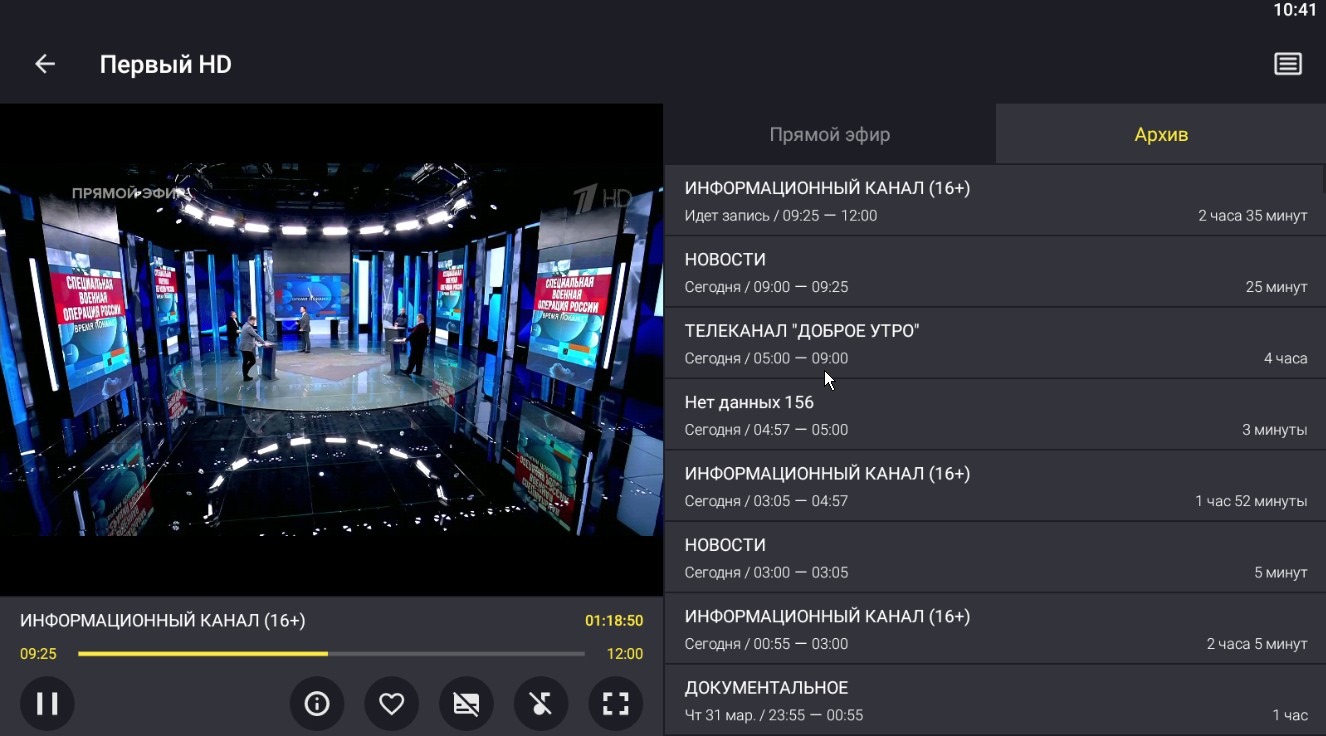
Task: Open program info with the (i) icon
Action: click(317, 703)
